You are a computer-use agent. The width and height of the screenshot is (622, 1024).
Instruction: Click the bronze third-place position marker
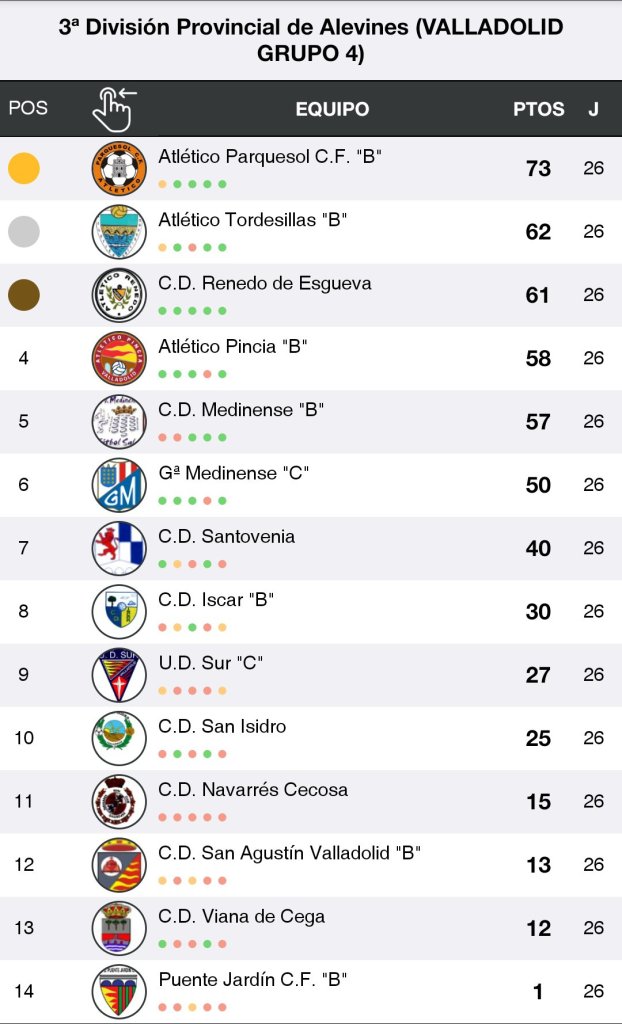click(24, 295)
